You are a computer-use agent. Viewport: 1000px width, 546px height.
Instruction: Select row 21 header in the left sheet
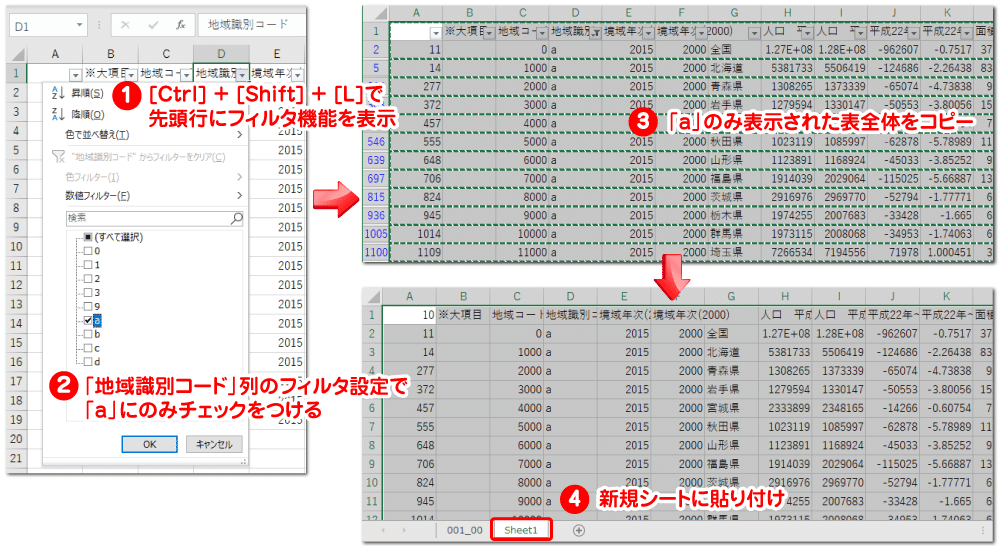[17, 458]
